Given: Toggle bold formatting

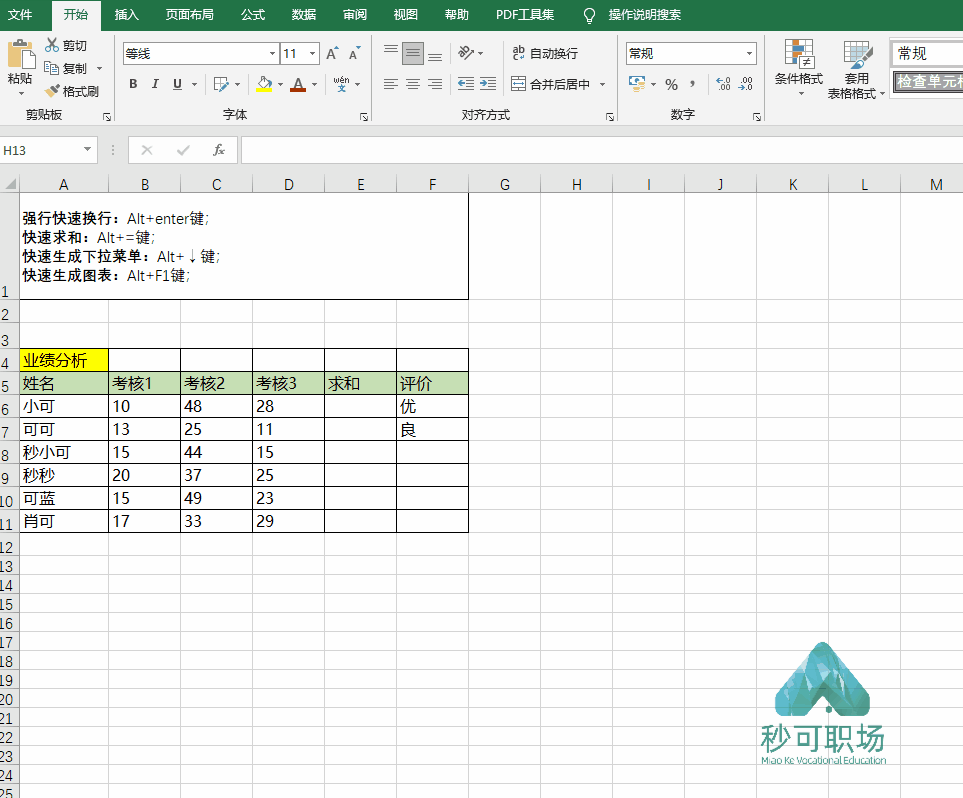Looking at the screenshot, I should (x=133, y=84).
